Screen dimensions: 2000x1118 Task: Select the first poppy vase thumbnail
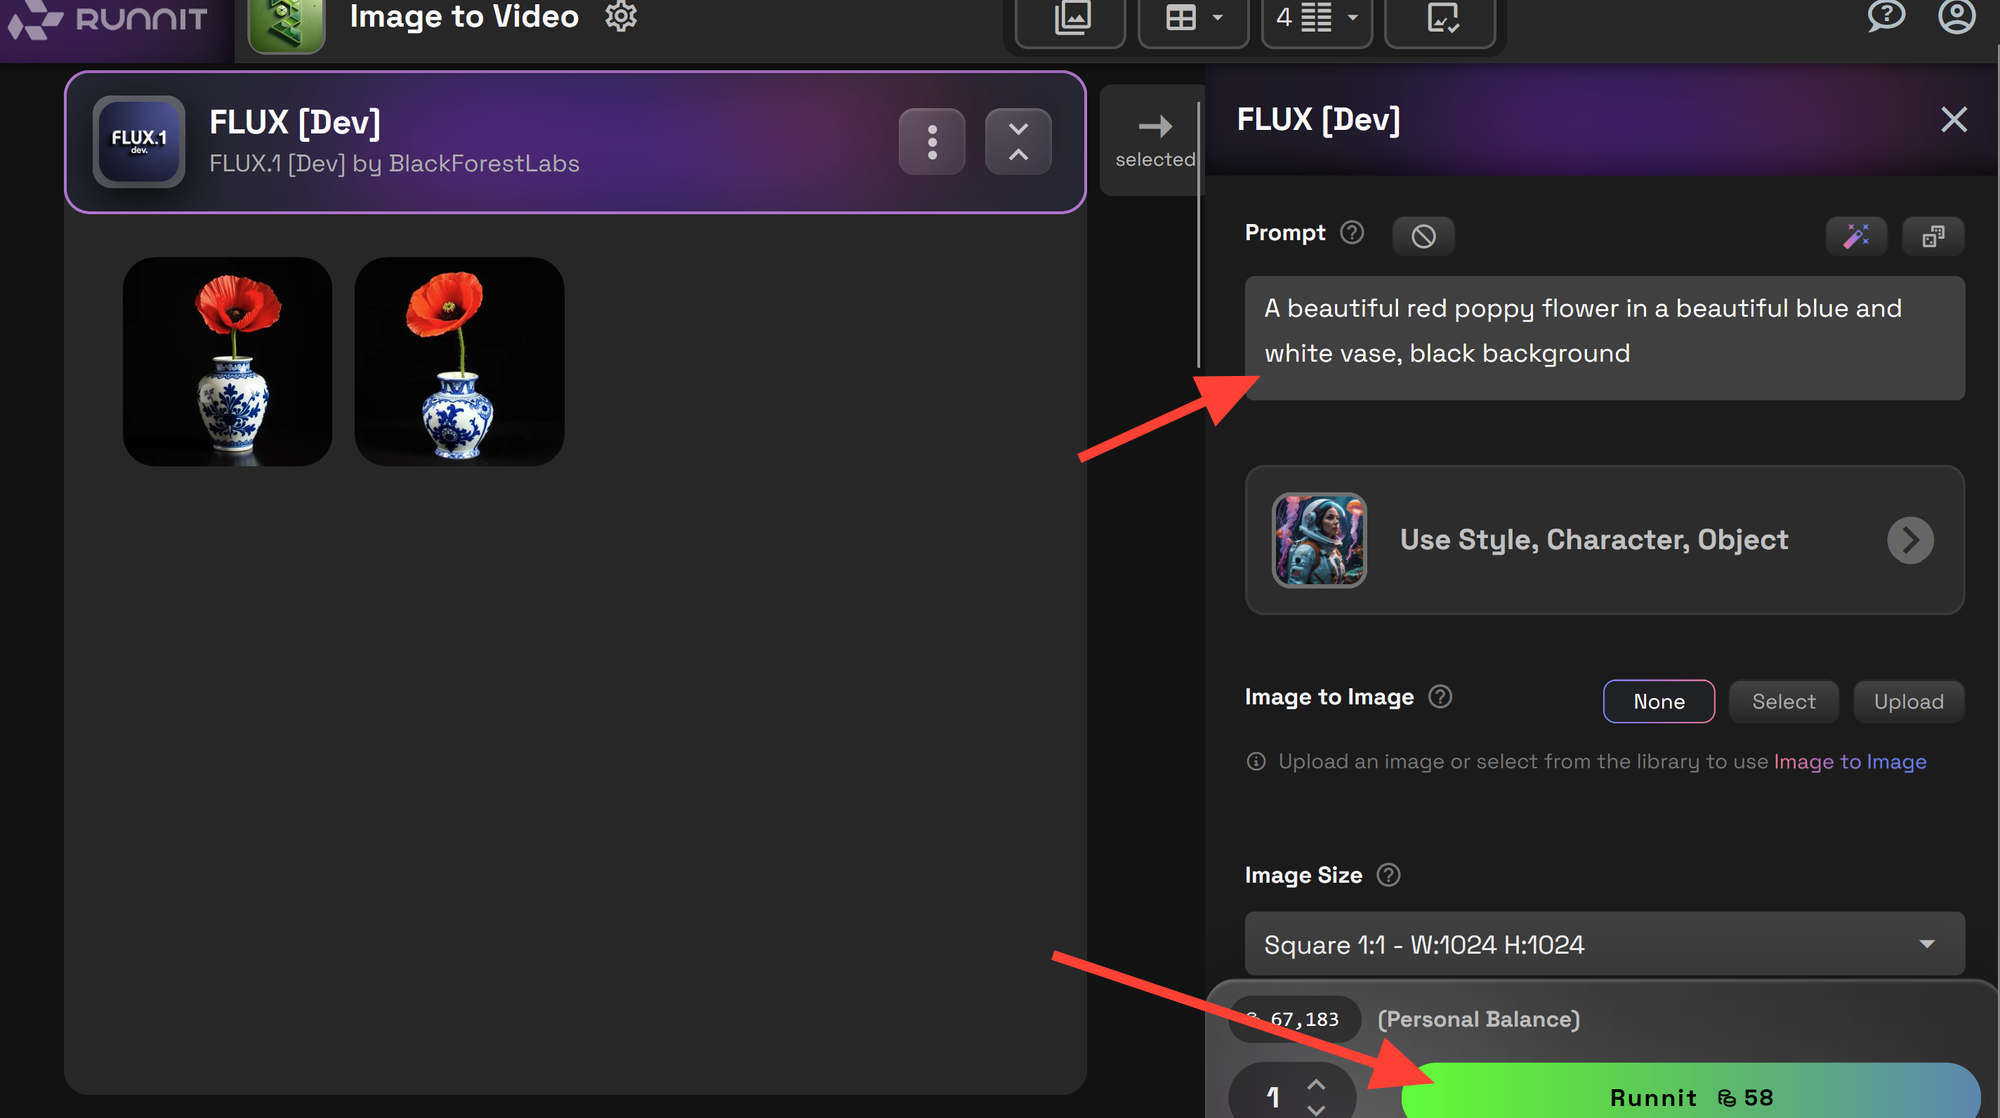tap(228, 362)
